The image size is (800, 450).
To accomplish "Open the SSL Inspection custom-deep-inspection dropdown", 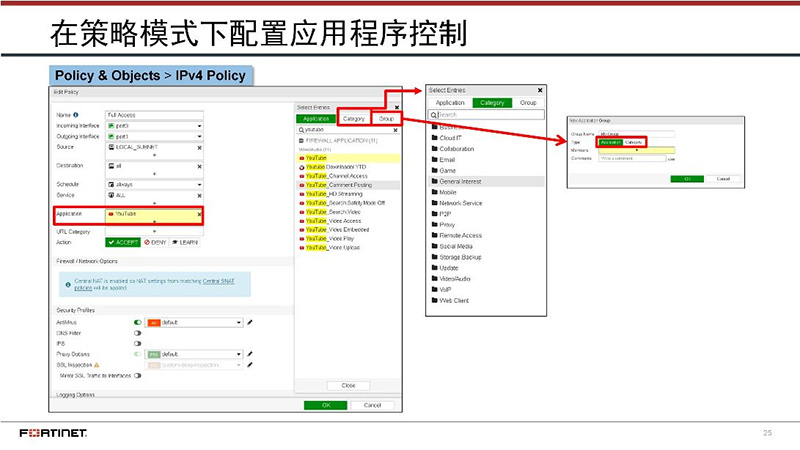I will coord(194,365).
